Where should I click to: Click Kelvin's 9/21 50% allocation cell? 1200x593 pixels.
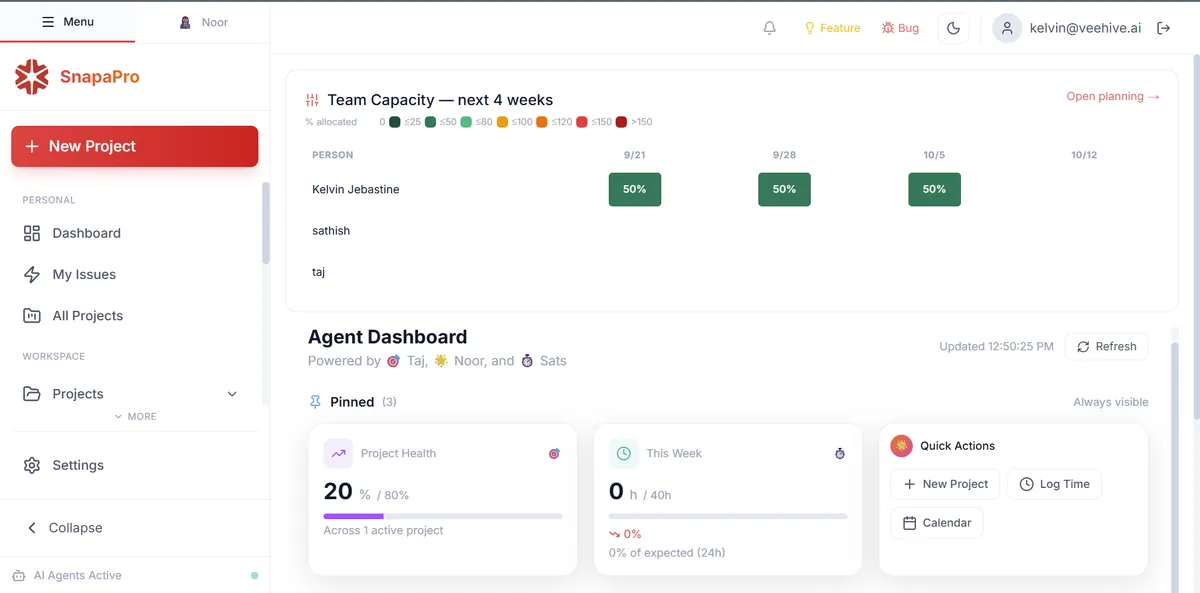coord(635,189)
